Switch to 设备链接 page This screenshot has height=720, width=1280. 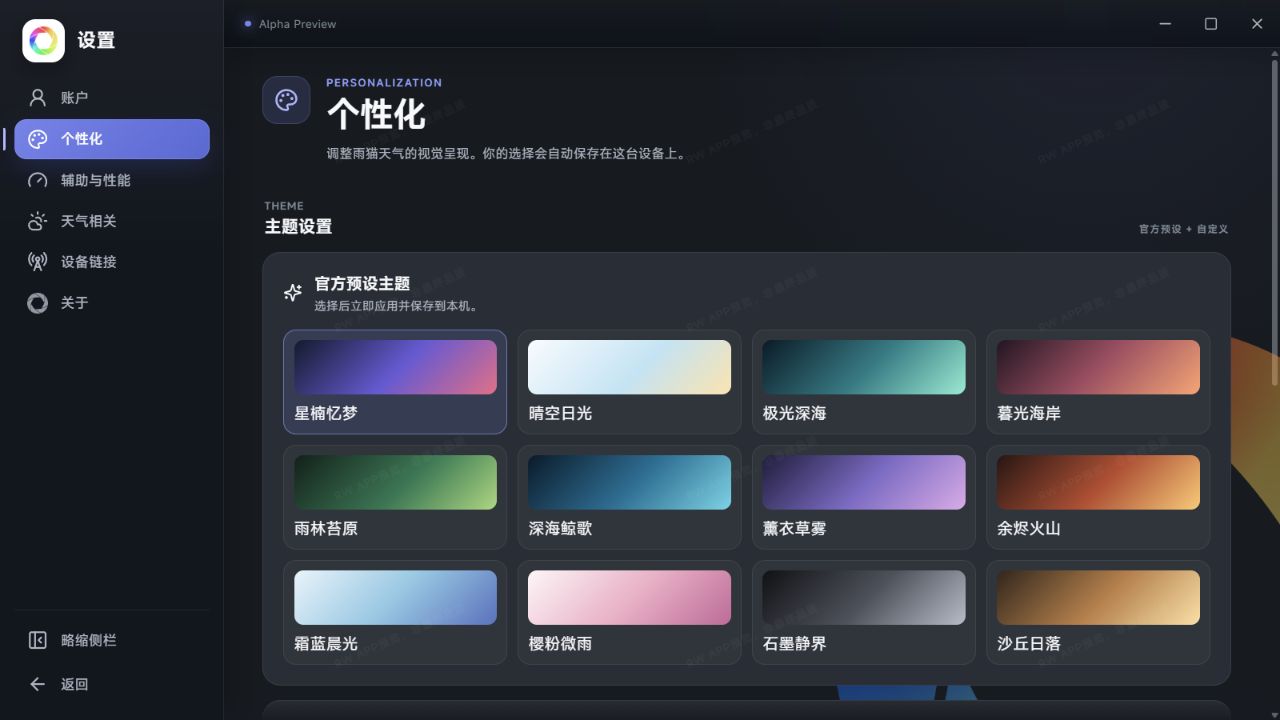click(x=112, y=262)
